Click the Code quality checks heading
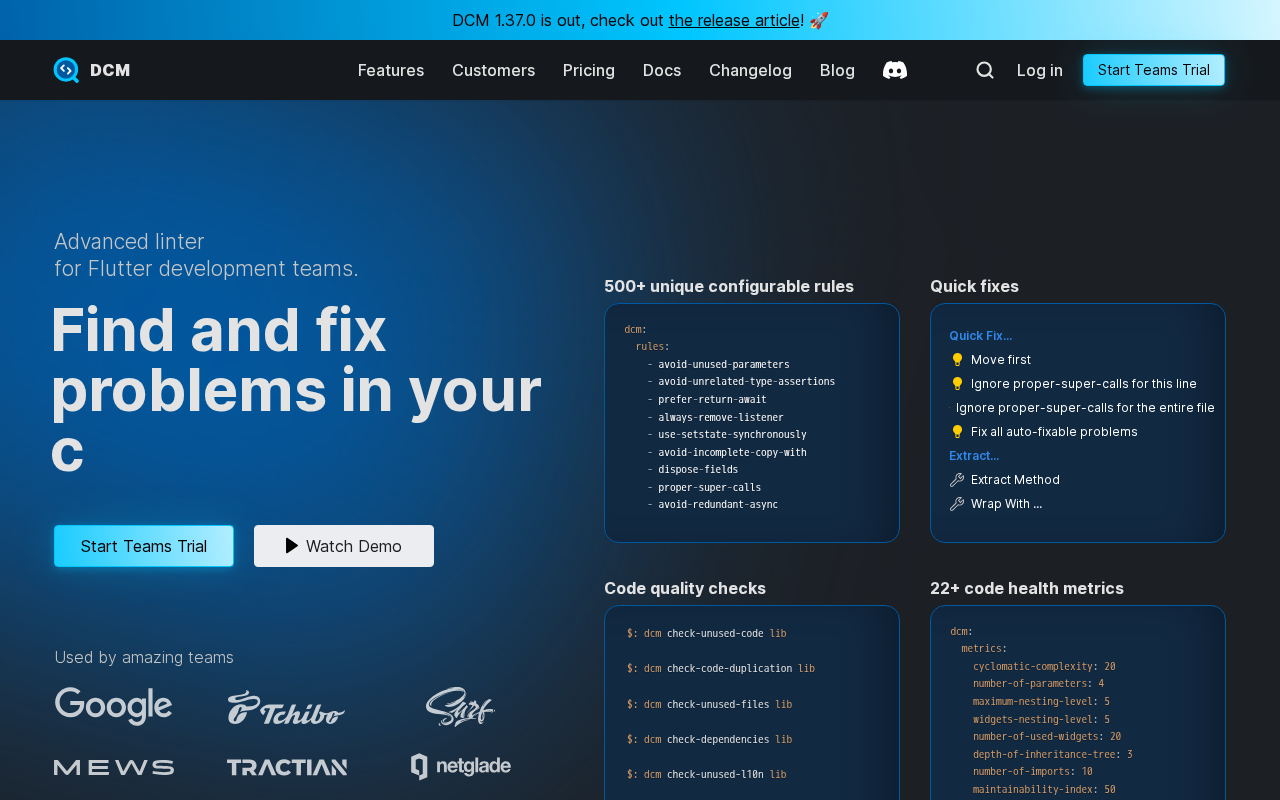The image size is (1280, 800). click(685, 588)
